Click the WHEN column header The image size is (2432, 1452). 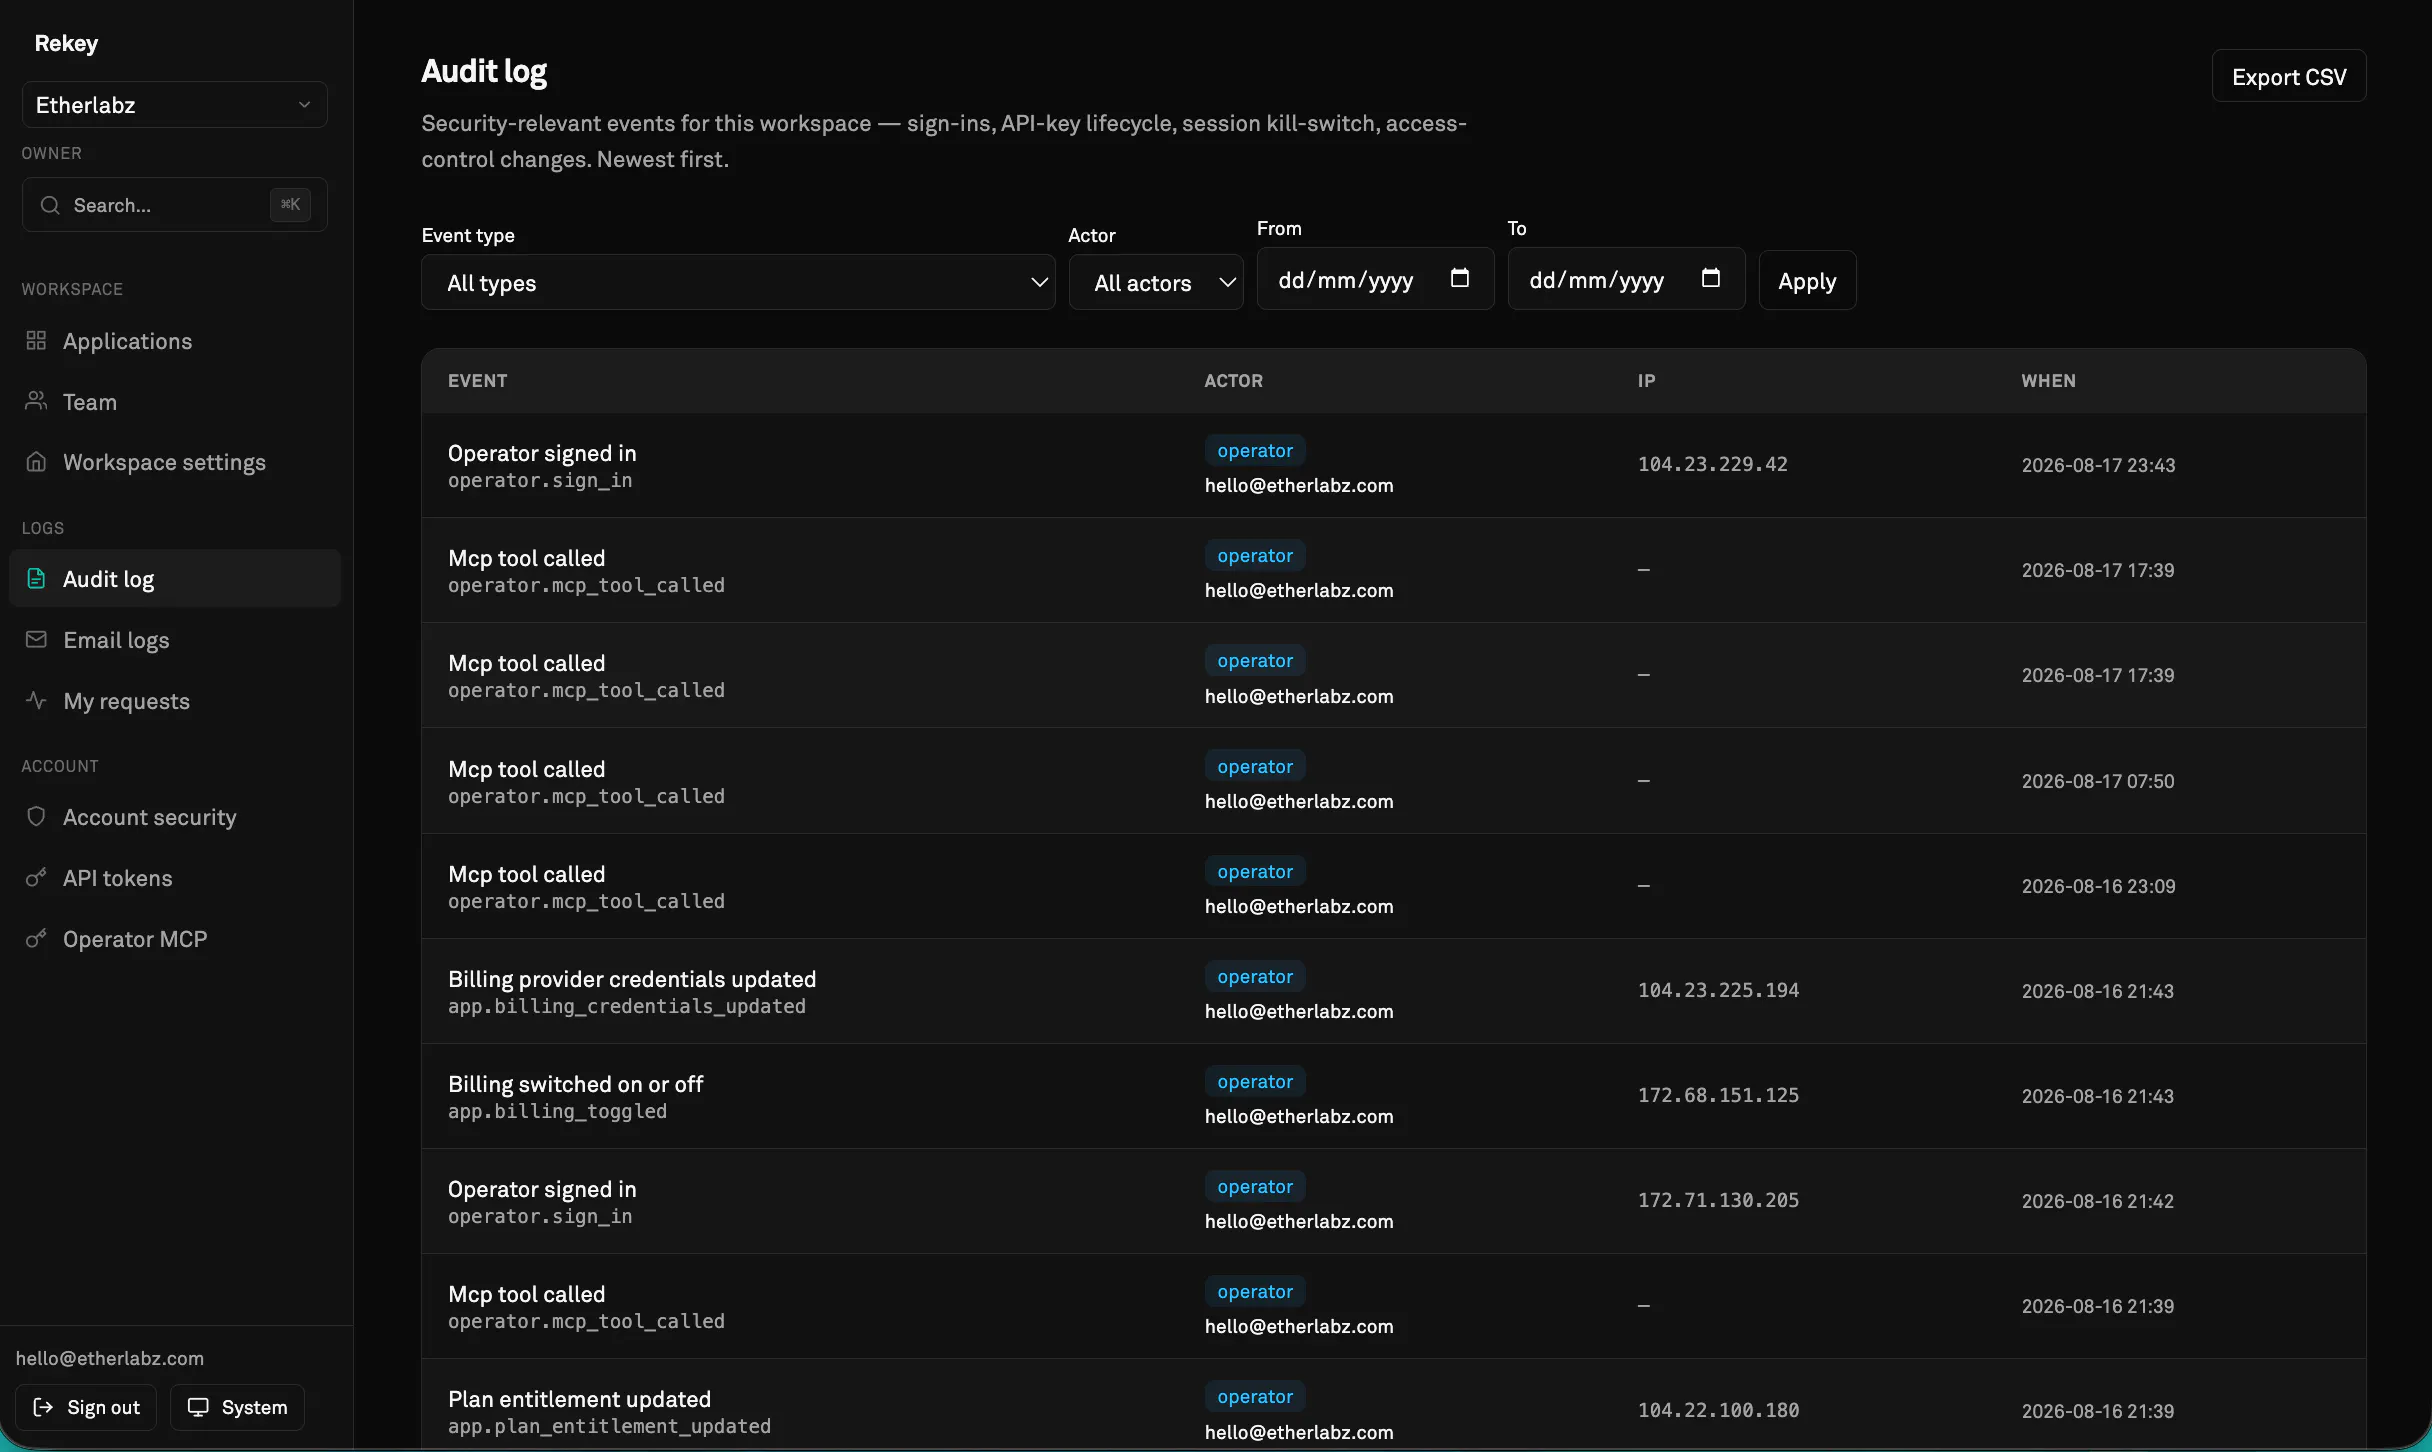point(2048,381)
